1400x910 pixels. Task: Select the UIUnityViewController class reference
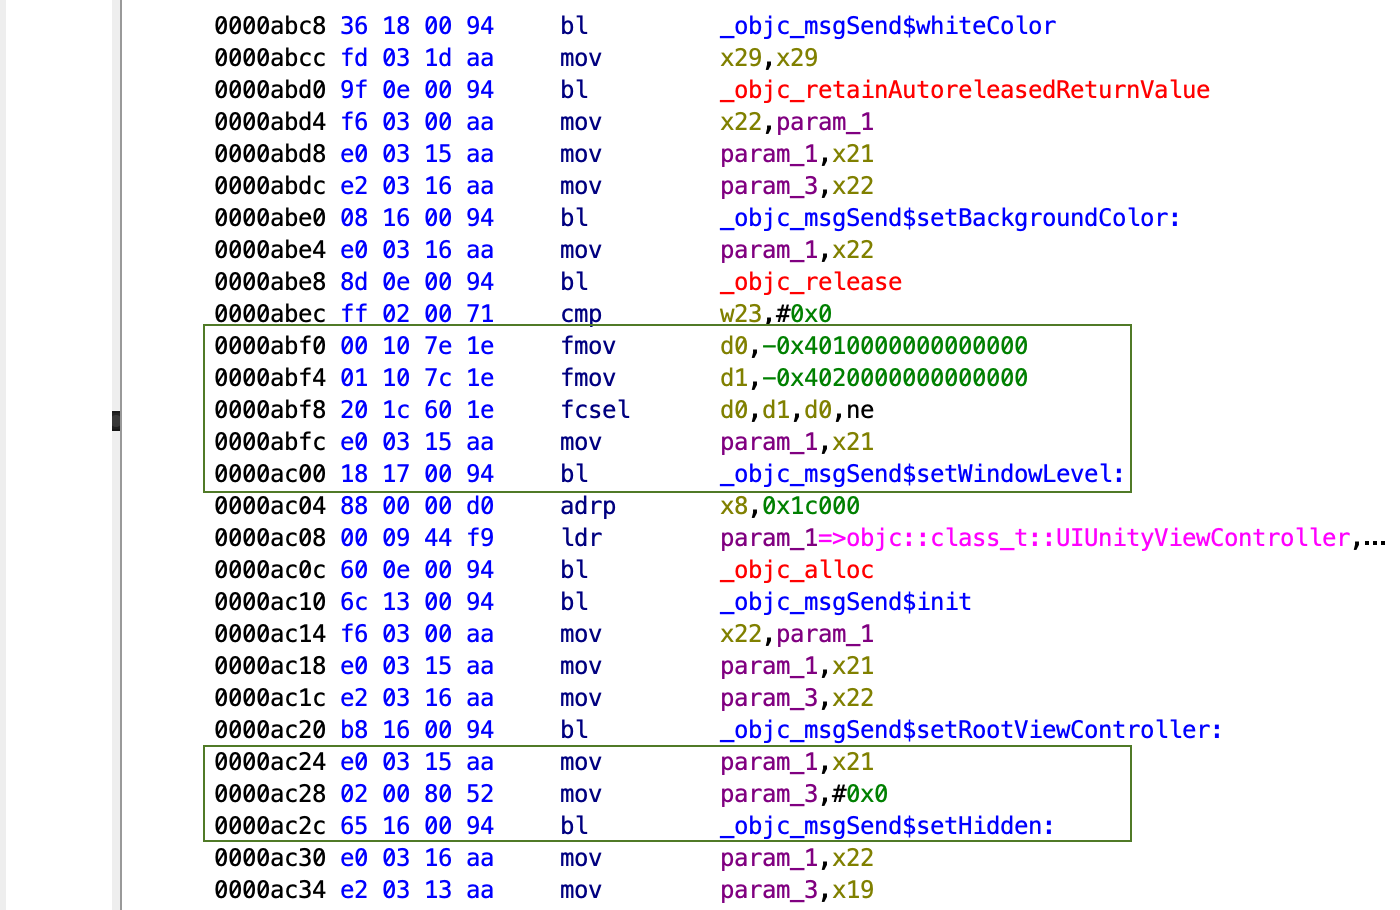(1097, 538)
